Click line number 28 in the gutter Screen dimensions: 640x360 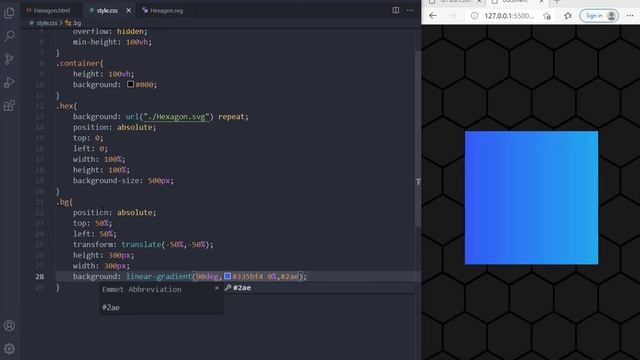tap(40, 276)
